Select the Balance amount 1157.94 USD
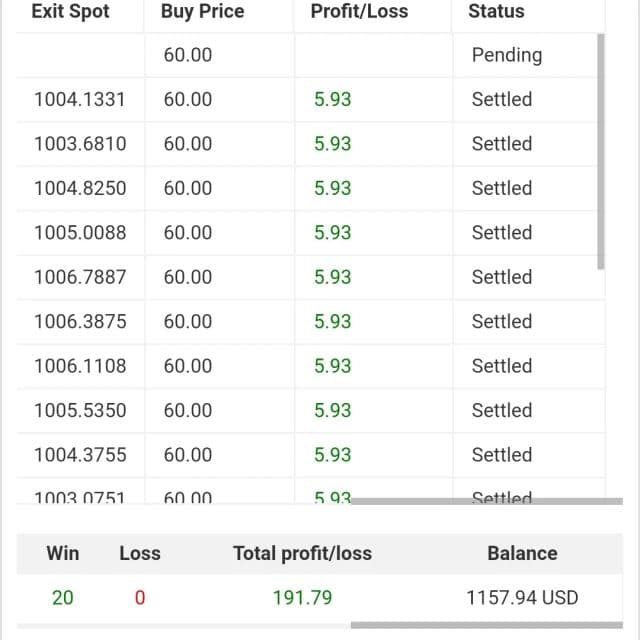 (x=522, y=598)
